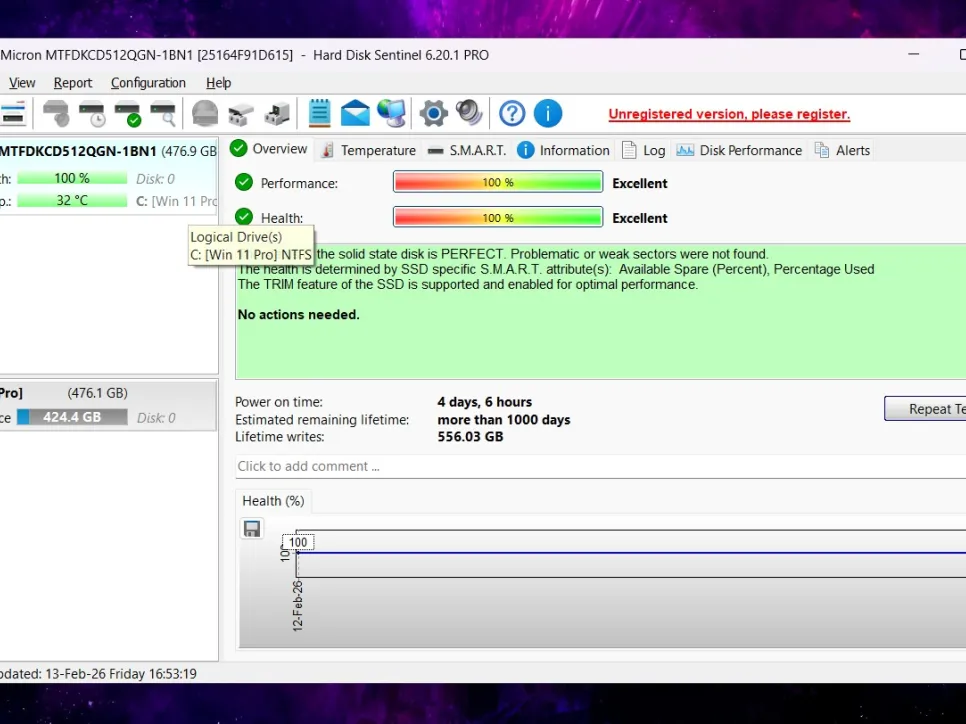Click the Unregistered version, please register link
Image resolution: width=966 pixels, height=724 pixels.
point(729,114)
